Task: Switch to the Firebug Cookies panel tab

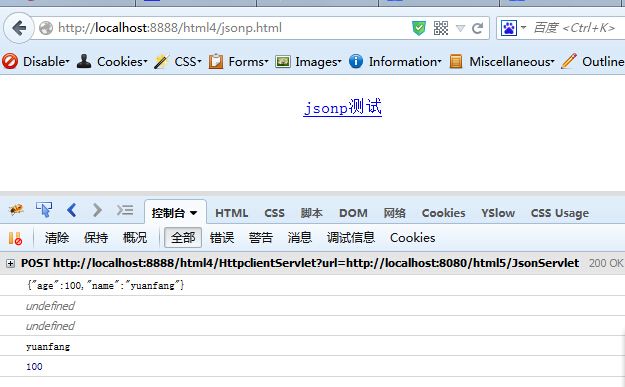Action: point(444,213)
